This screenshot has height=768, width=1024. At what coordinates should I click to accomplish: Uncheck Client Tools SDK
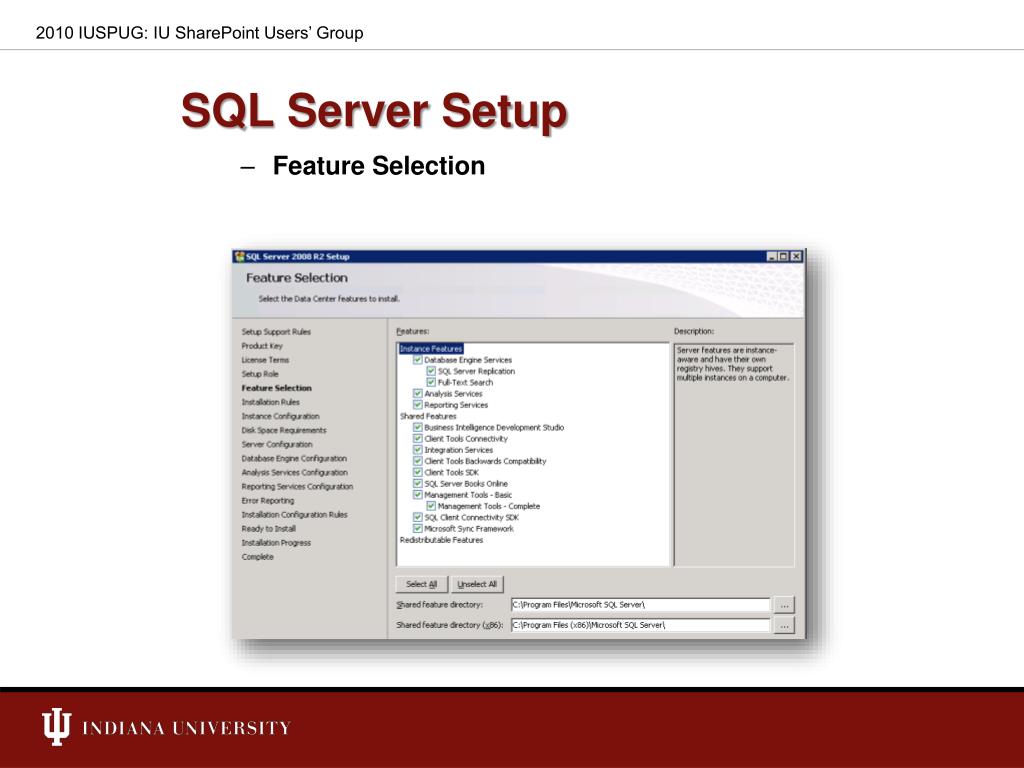(418, 472)
